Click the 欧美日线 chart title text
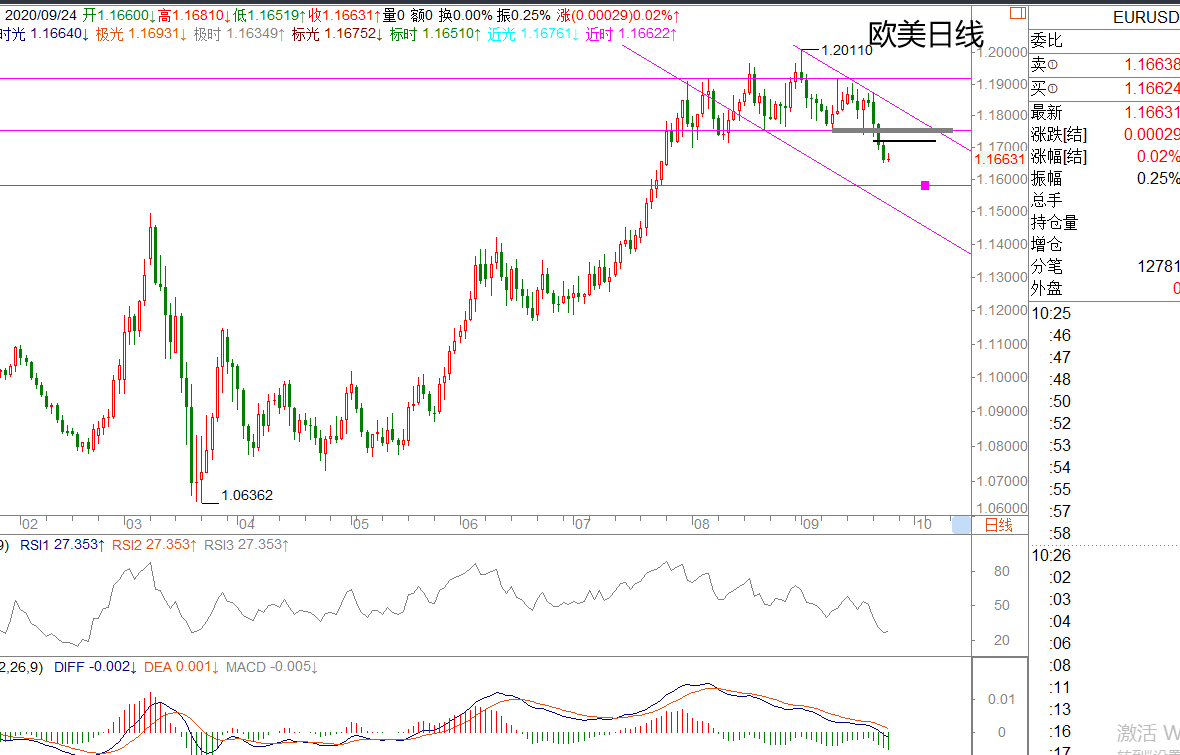Image resolution: width=1180 pixels, height=755 pixels. coord(926,35)
